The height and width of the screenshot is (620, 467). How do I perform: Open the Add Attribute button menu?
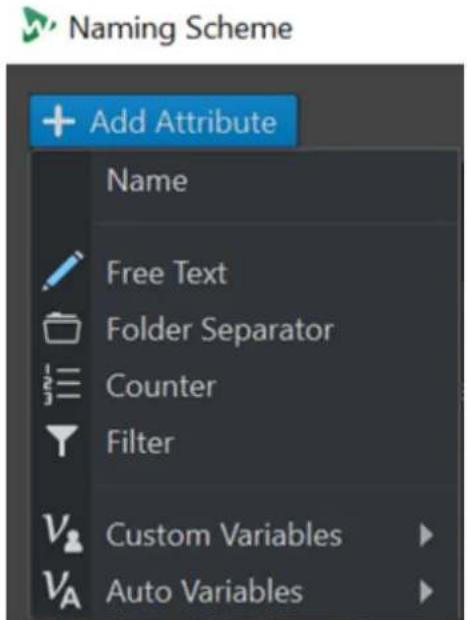163,121
